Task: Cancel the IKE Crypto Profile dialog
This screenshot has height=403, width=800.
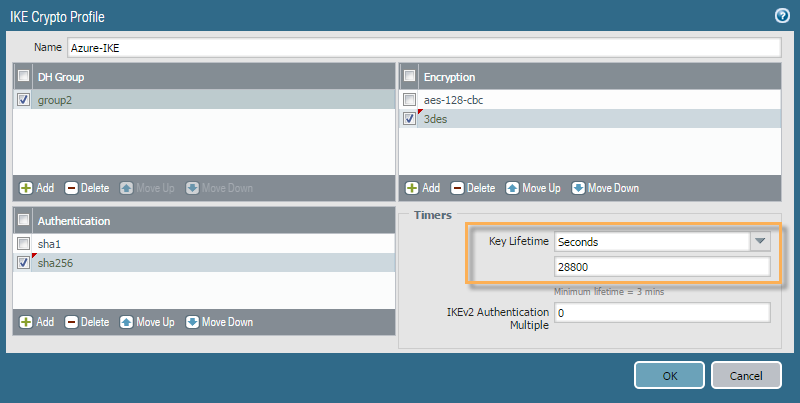Action: [x=746, y=375]
